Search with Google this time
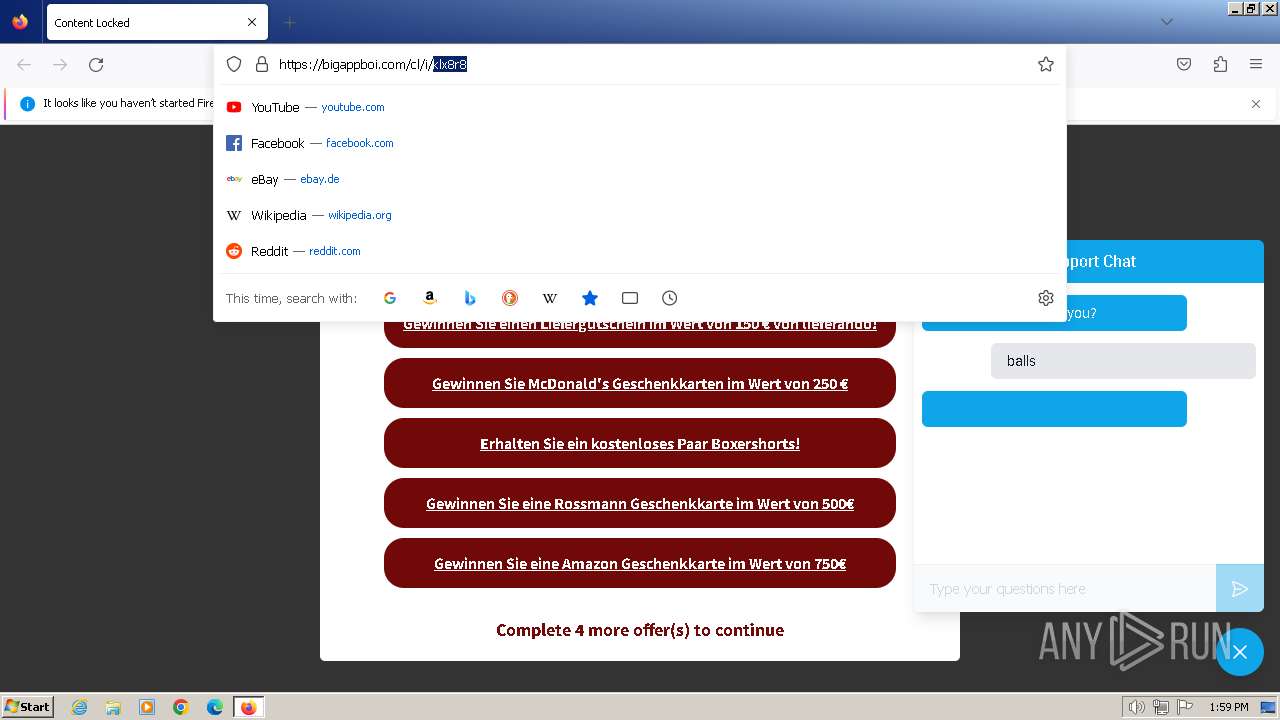The width and height of the screenshot is (1280, 720). tap(390, 298)
